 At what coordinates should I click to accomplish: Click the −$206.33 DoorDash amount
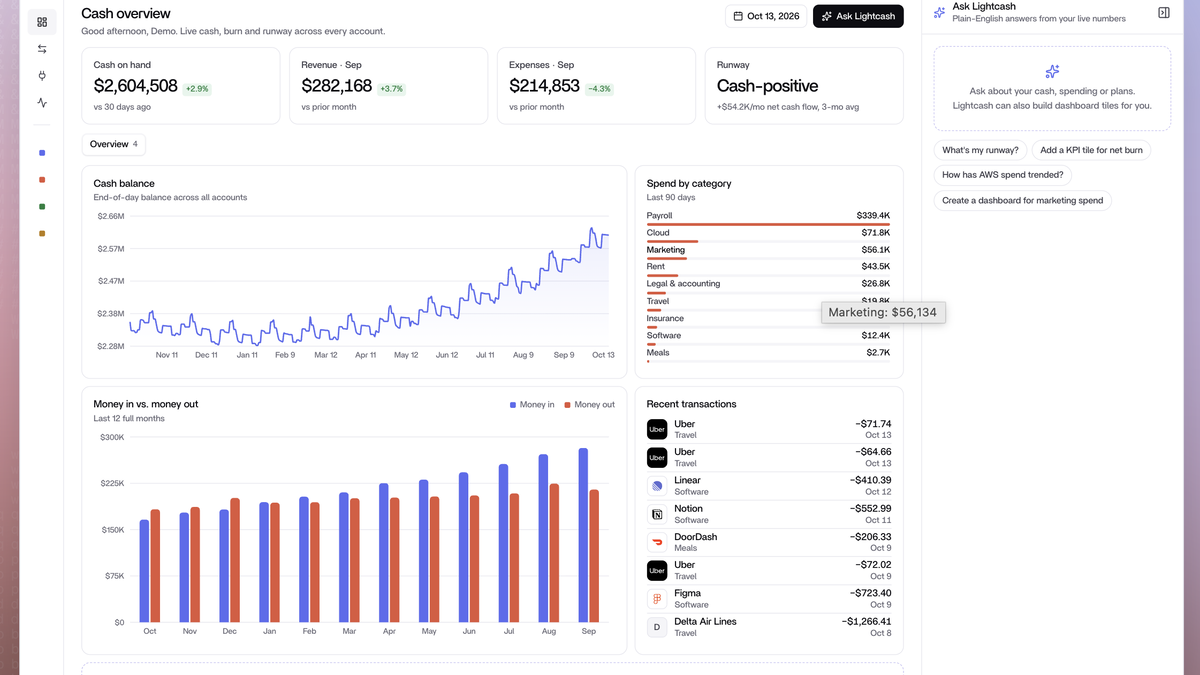(870, 537)
